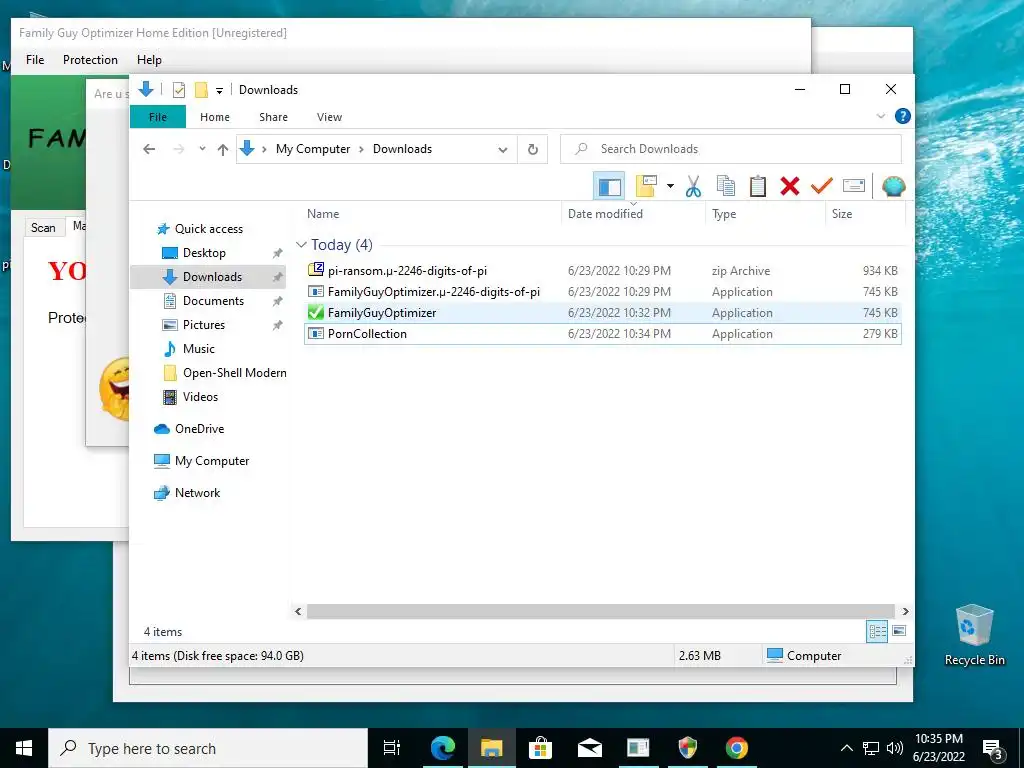Click Search Downloads input field
The height and width of the screenshot is (768, 1024).
(731, 149)
